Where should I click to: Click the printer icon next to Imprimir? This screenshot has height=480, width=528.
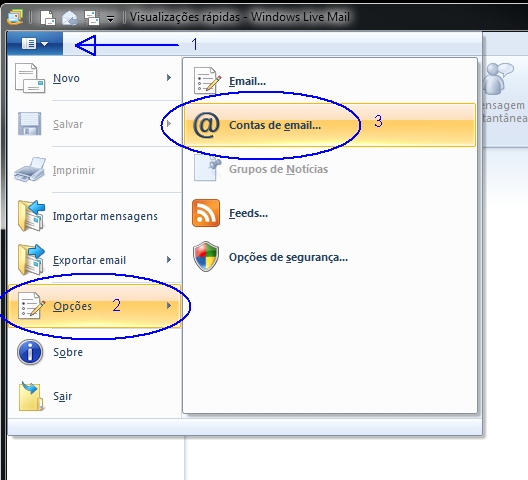pos(30,169)
